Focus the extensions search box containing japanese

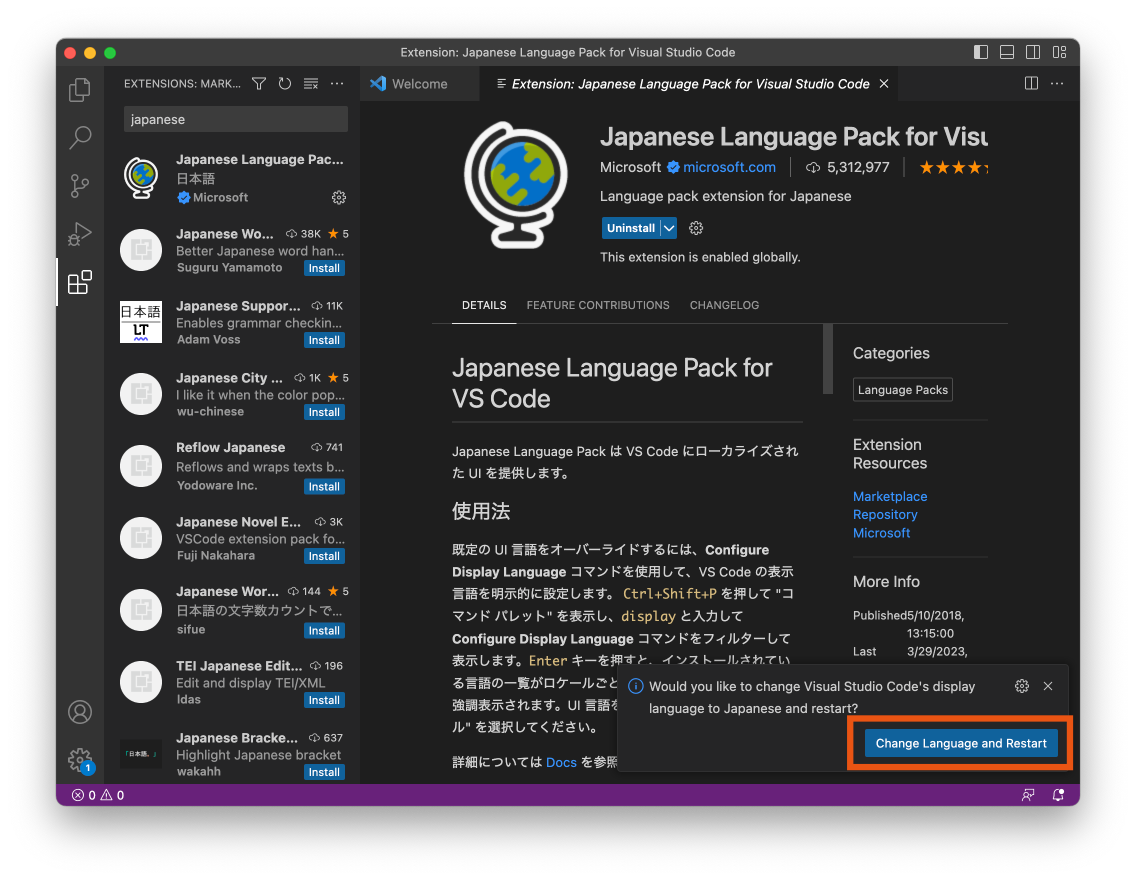(235, 120)
